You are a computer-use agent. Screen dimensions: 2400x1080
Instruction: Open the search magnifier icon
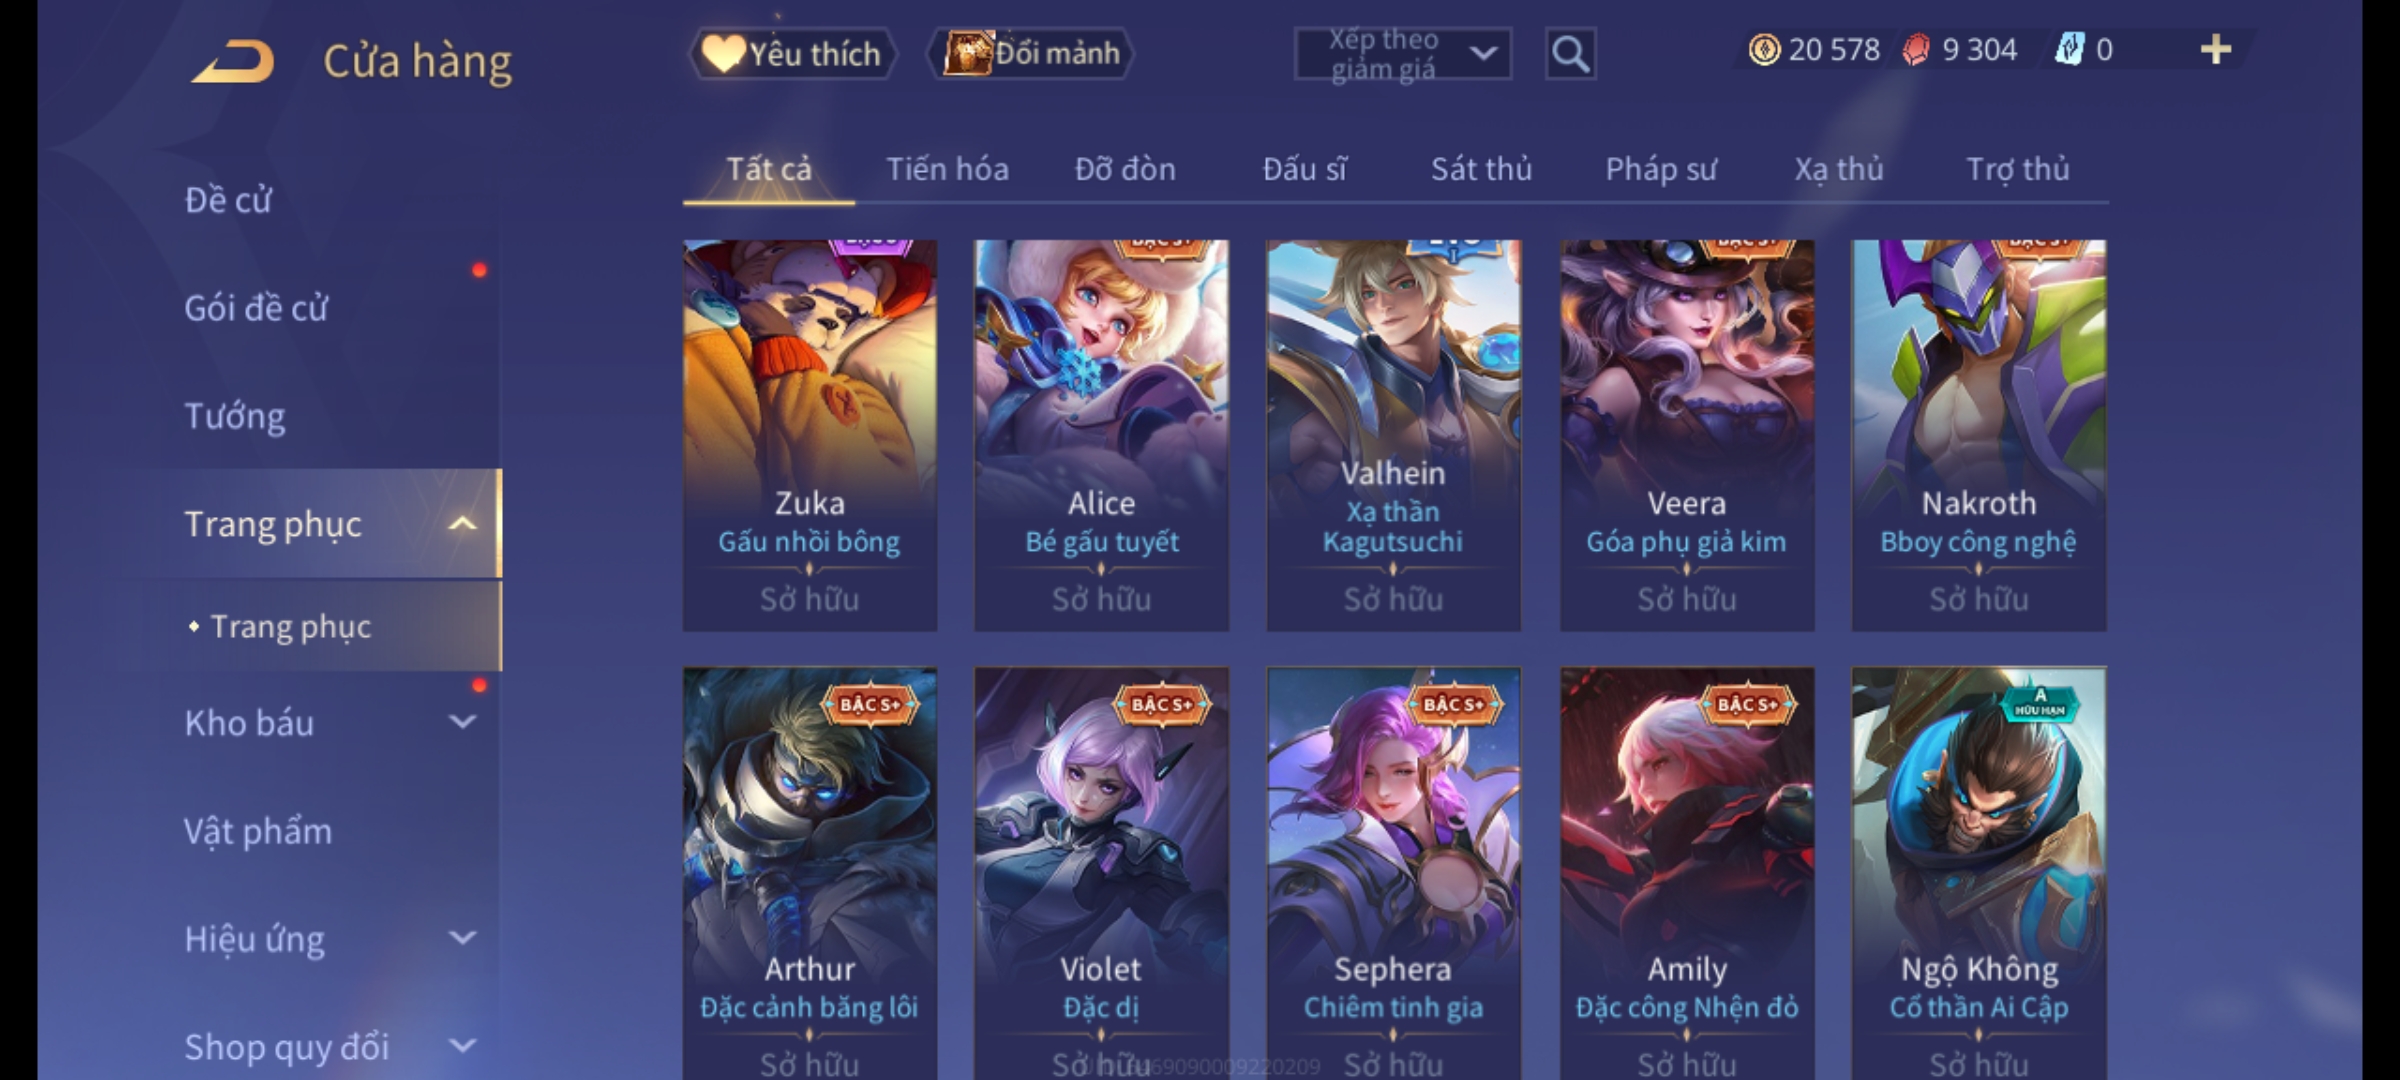(1570, 54)
